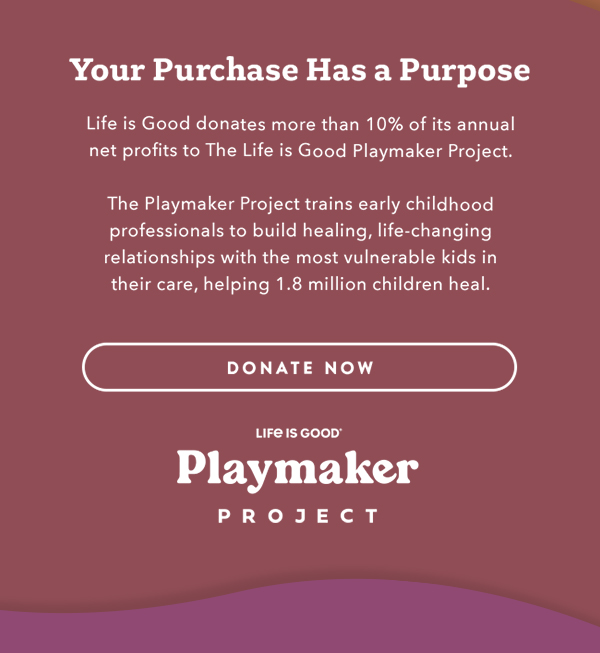Click the orange corner at top right
This screenshot has height=653, width=600.
click(x=592, y=4)
